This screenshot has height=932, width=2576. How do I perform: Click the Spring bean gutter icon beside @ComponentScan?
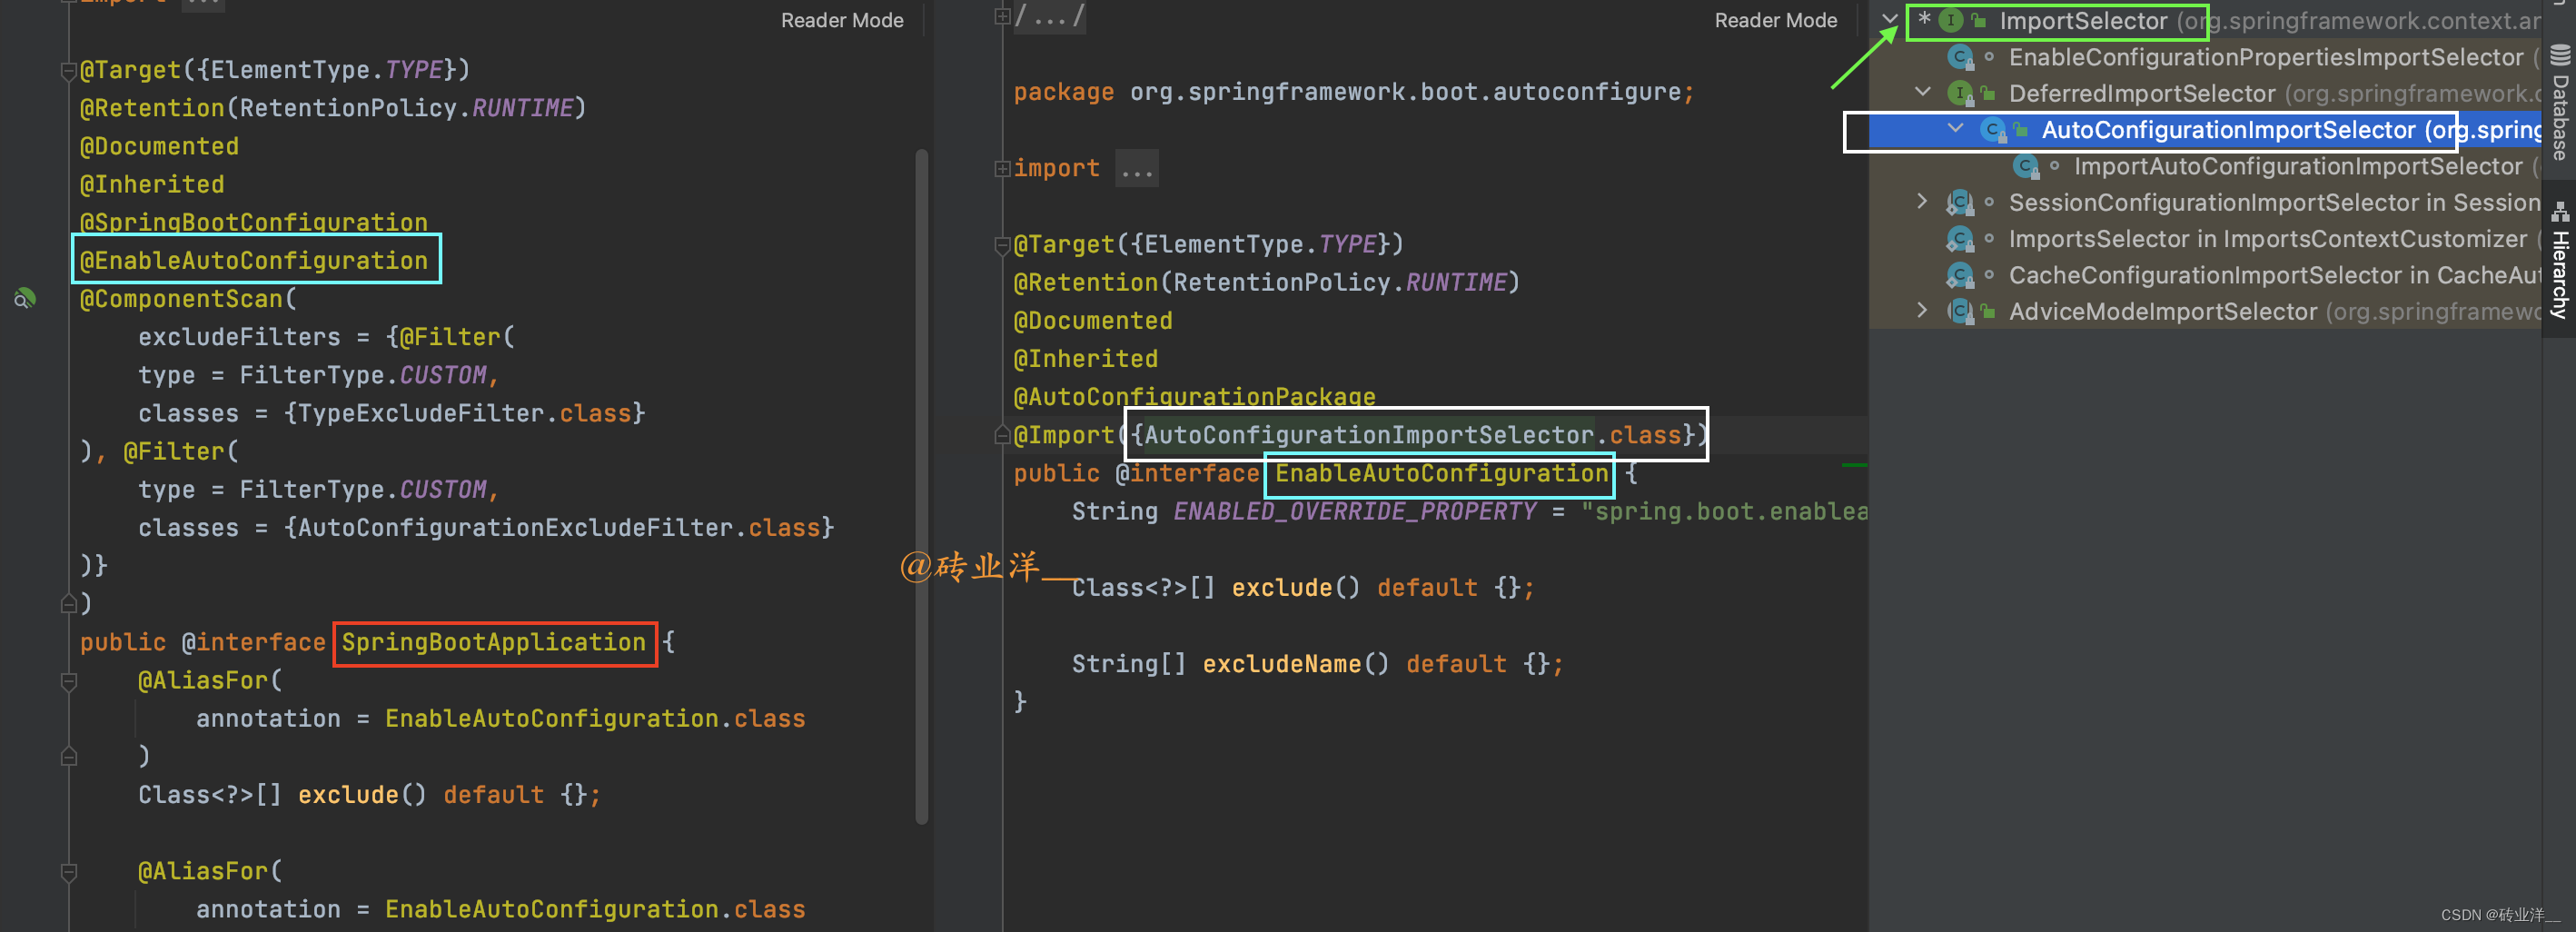[x=25, y=298]
